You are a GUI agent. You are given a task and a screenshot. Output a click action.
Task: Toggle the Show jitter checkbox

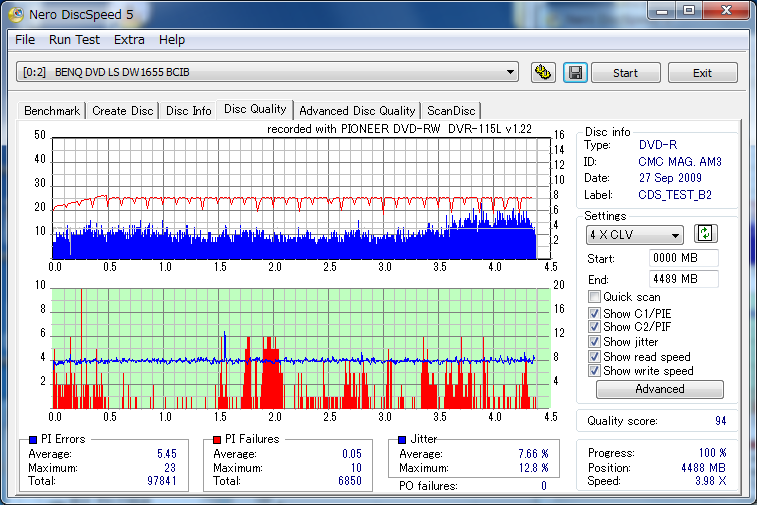click(x=595, y=342)
